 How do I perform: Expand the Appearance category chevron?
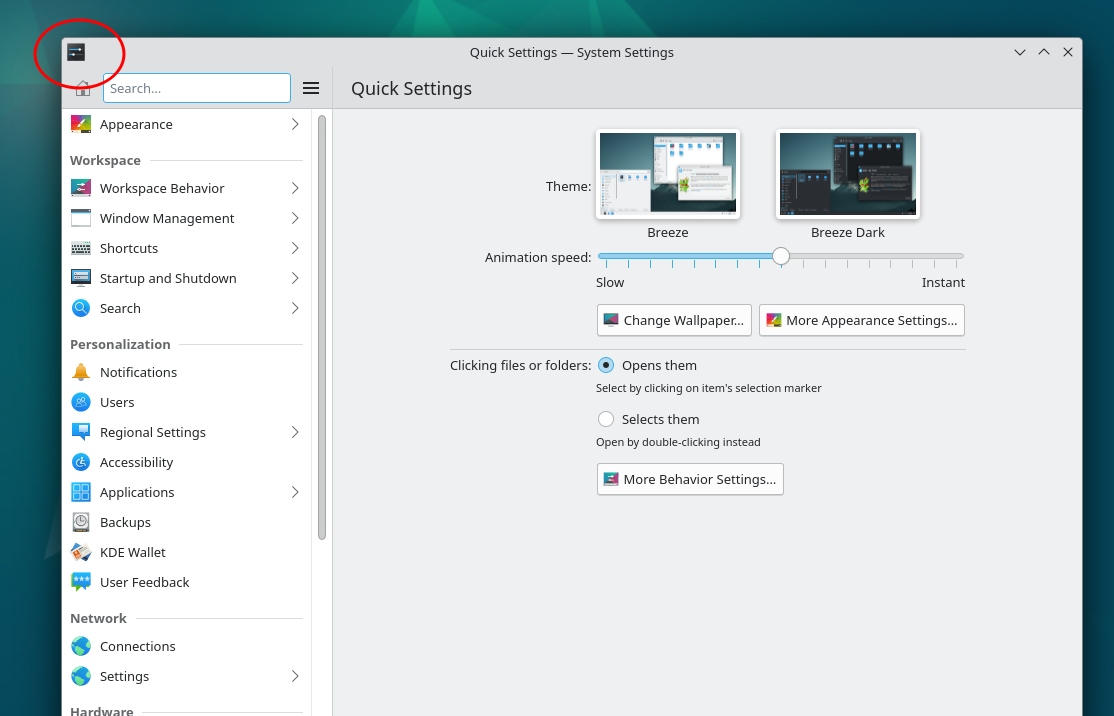click(295, 124)
